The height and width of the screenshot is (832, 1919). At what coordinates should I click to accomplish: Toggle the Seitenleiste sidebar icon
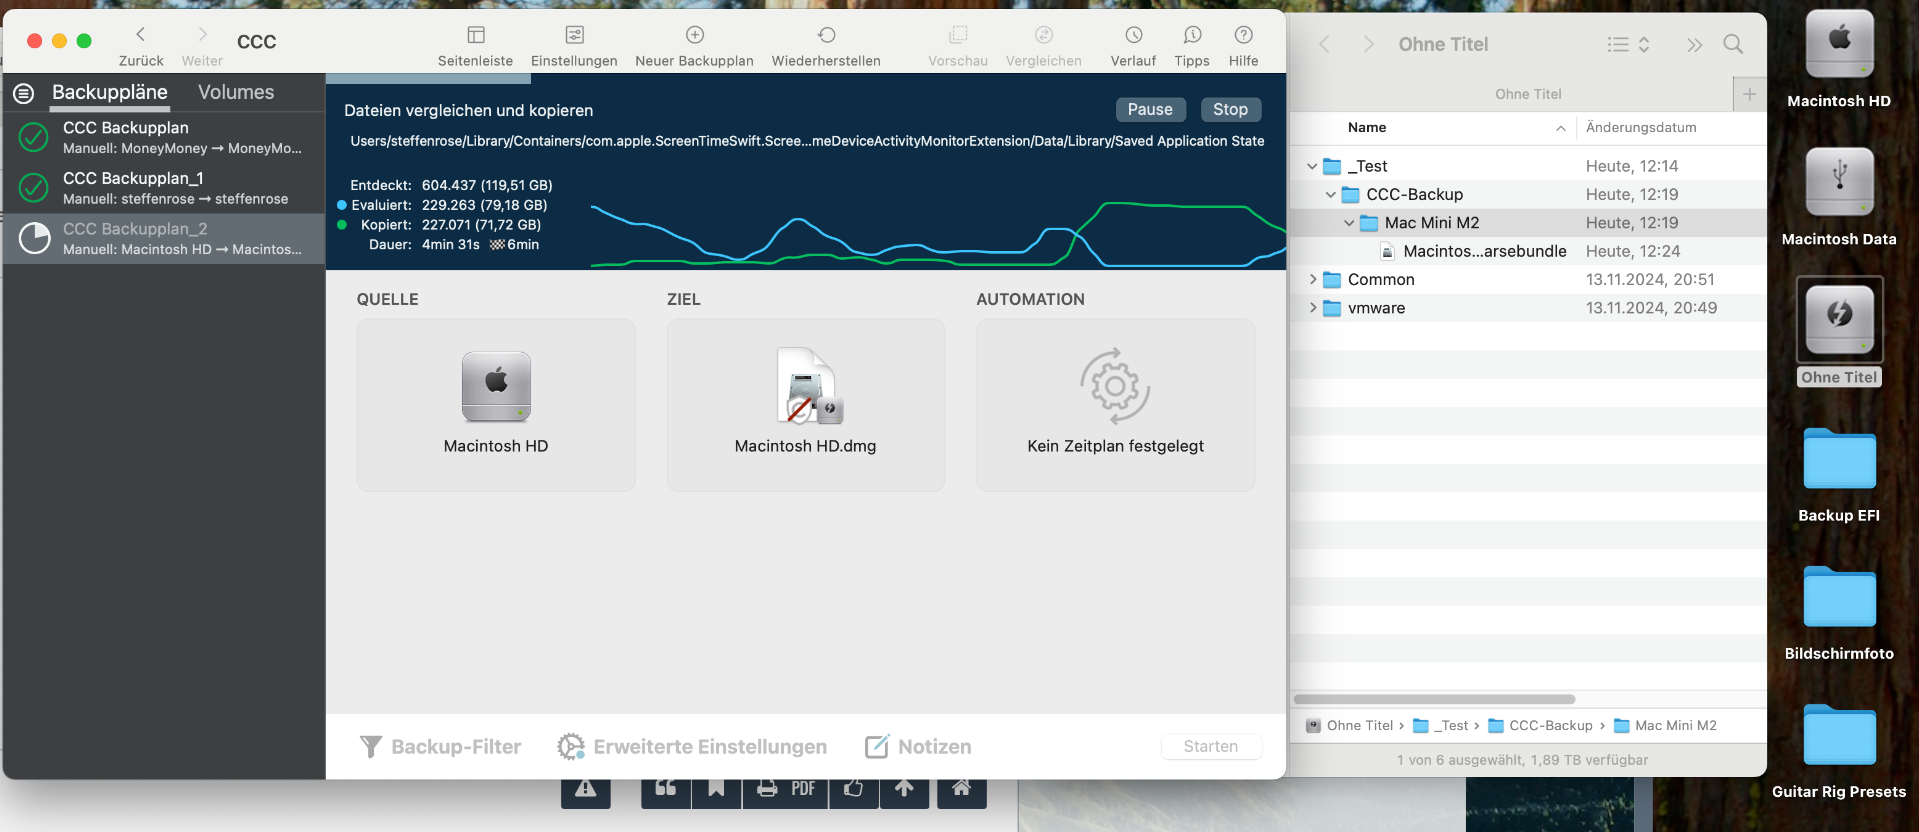(x=476, y=35)
